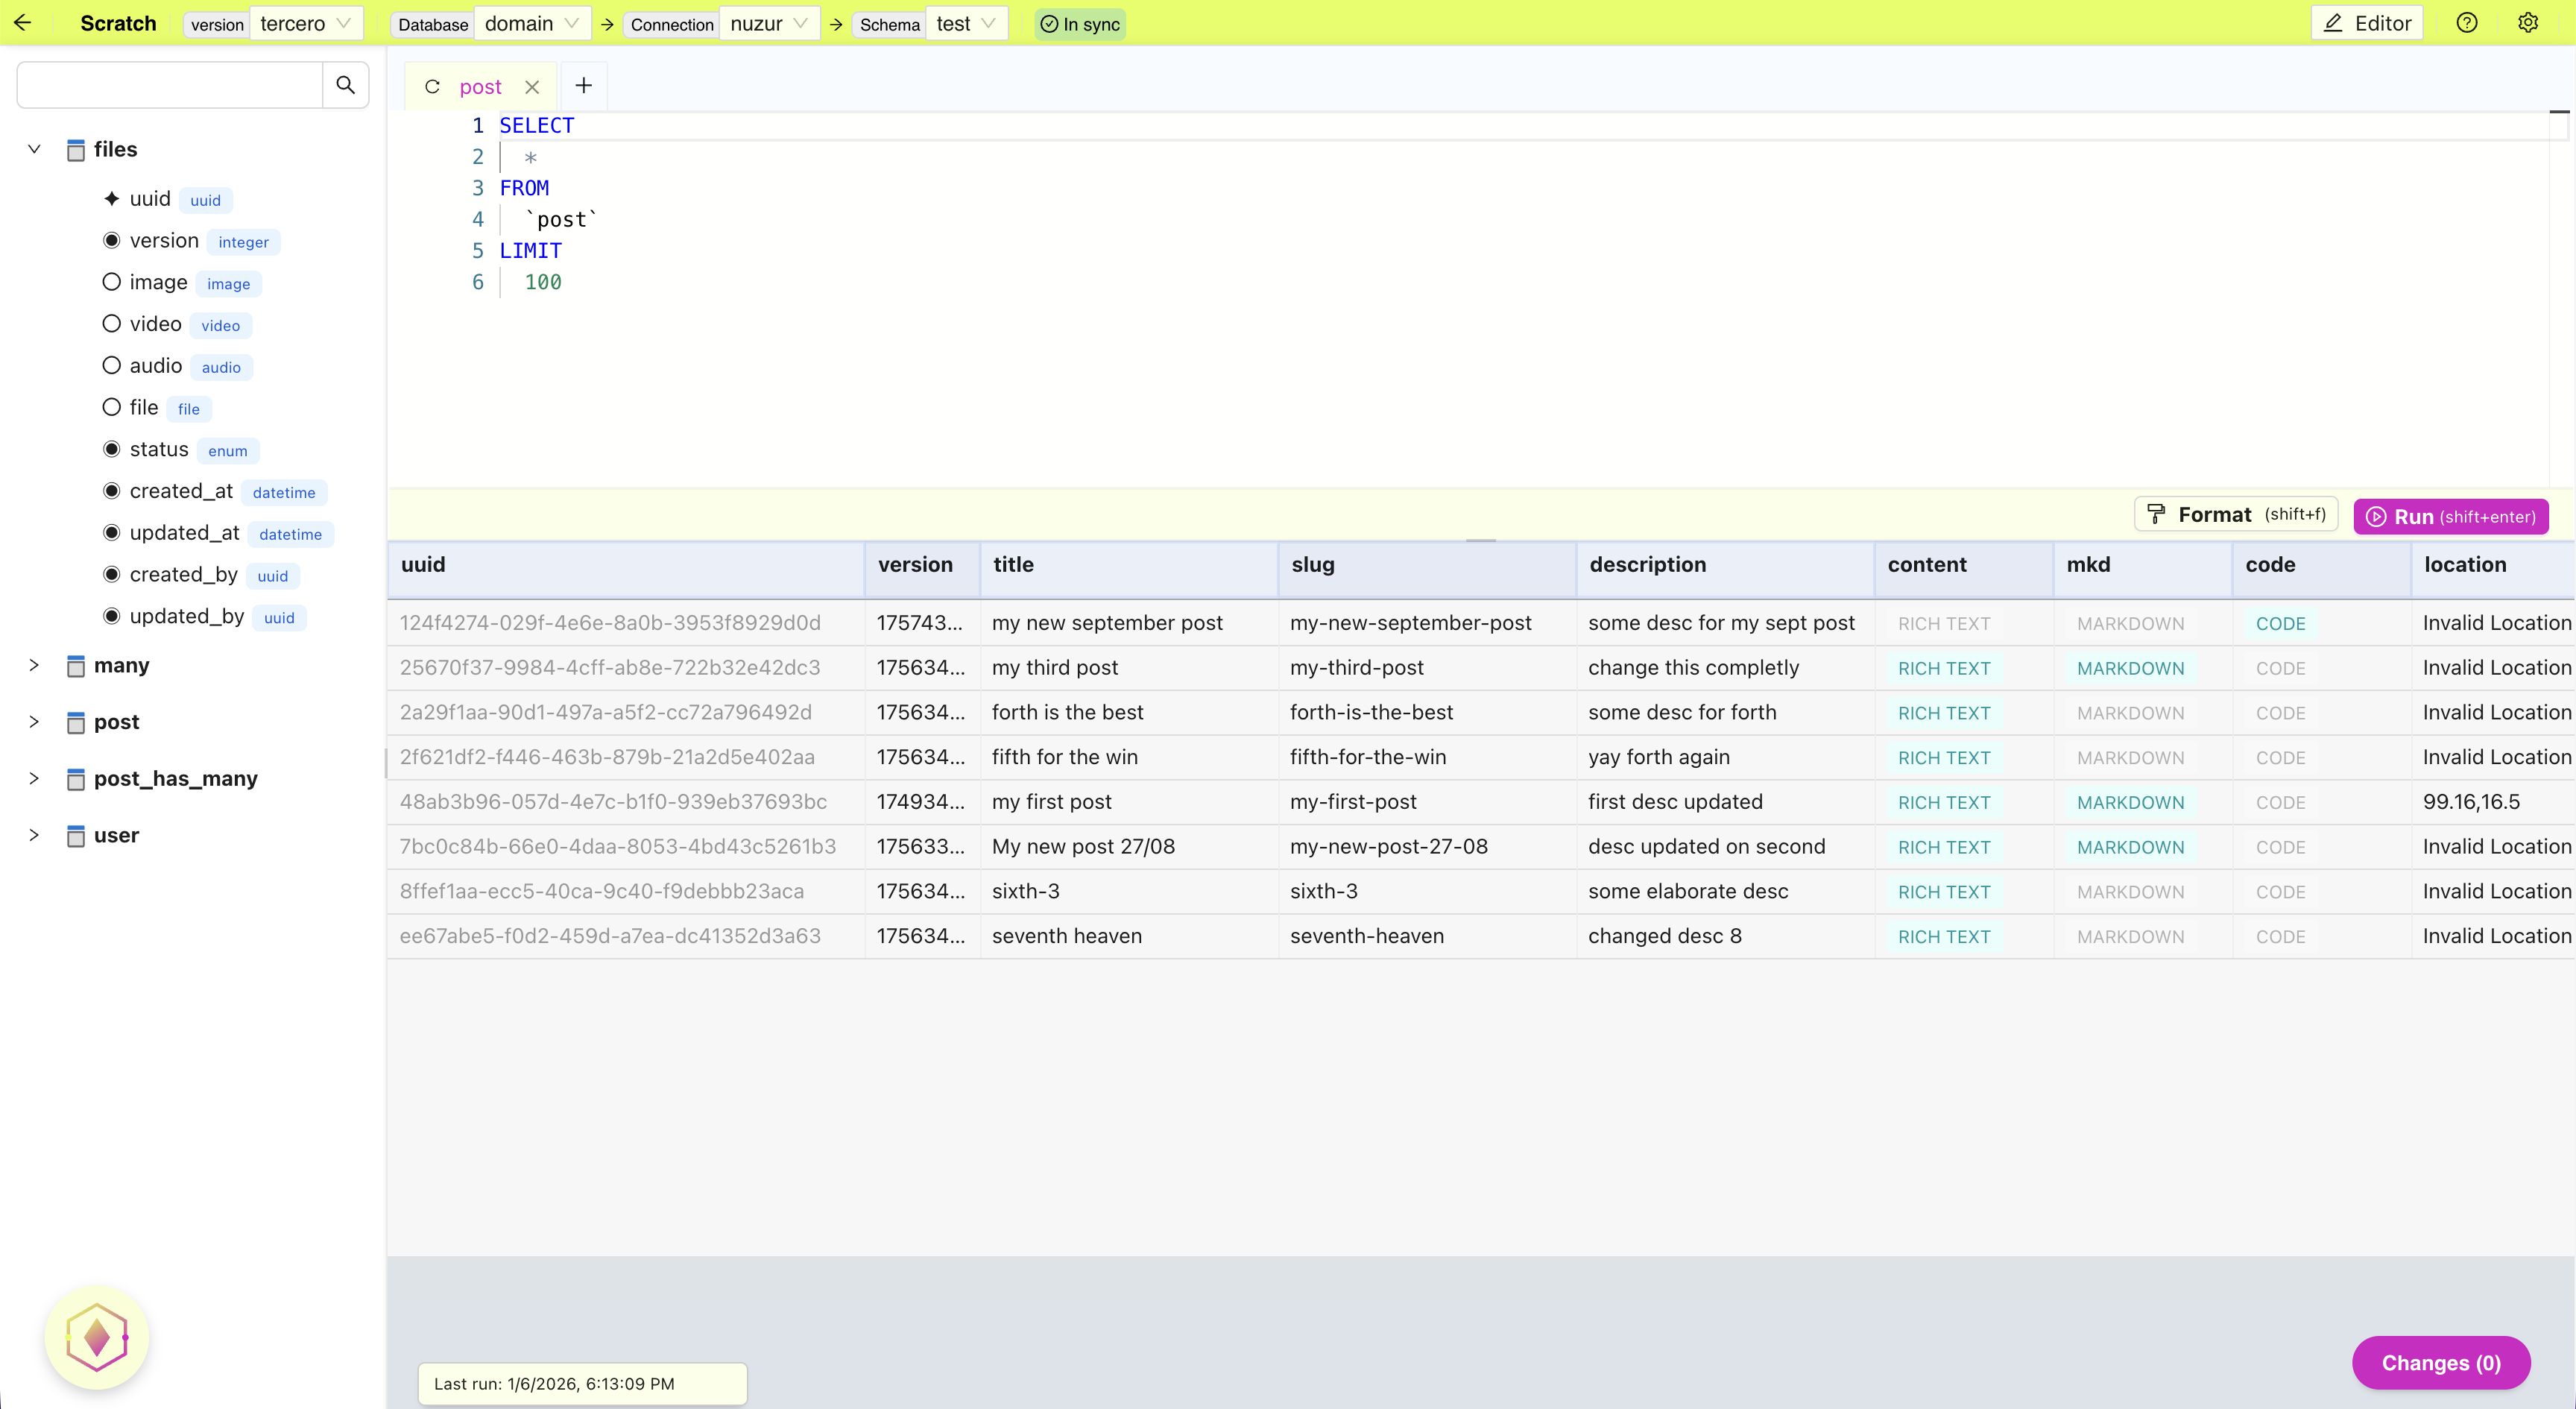
Task: Toggle the status field radio circle
Action: 111,449
